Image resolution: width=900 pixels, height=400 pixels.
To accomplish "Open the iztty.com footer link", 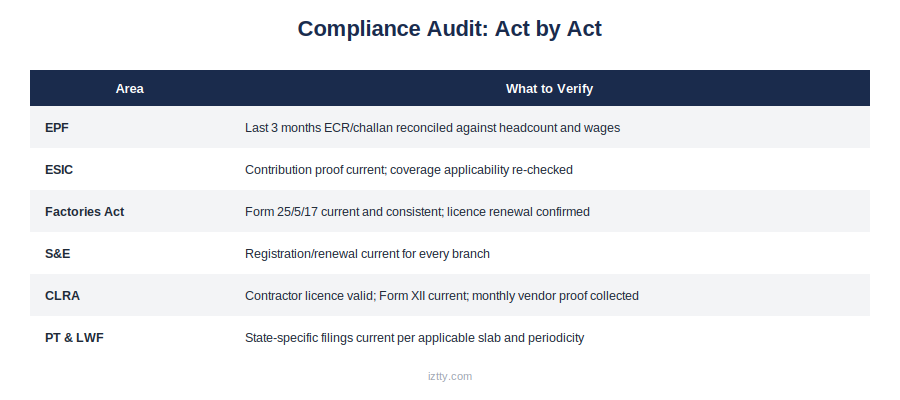I will point(450,376).
